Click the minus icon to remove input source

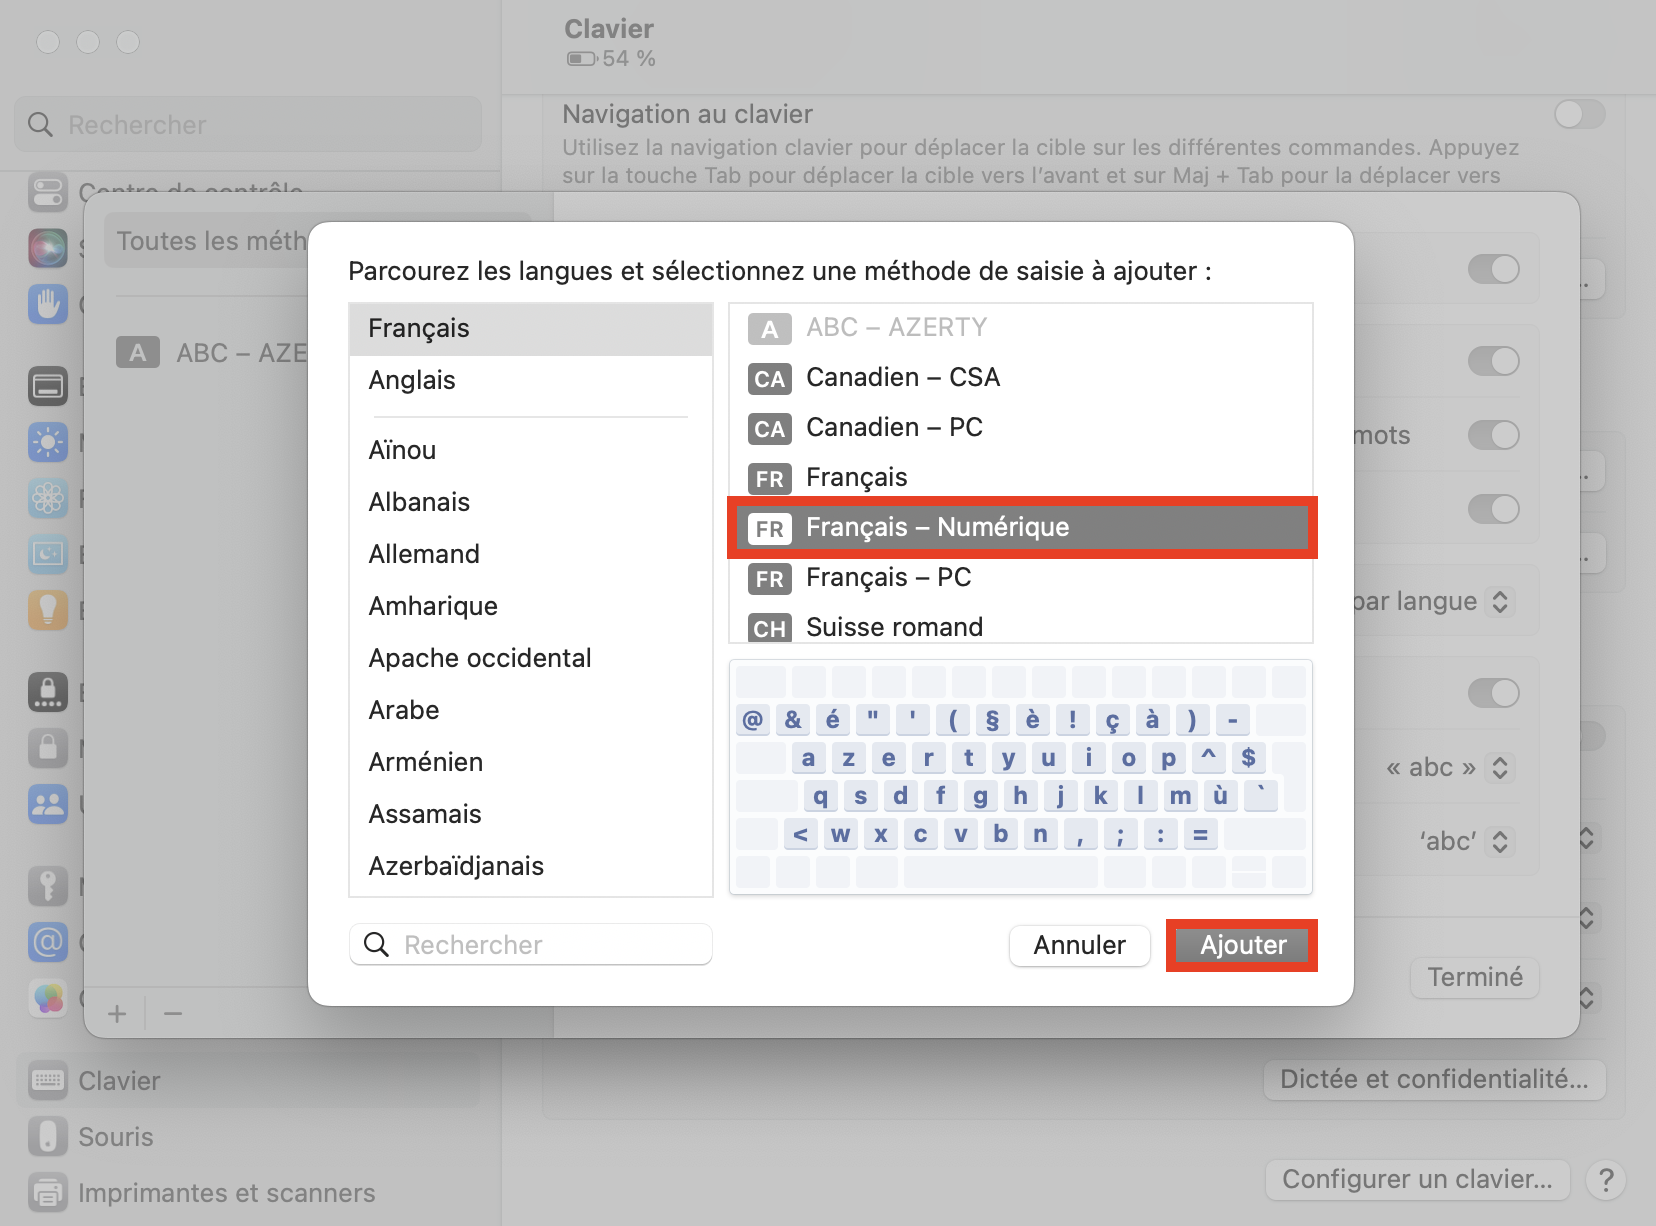tap(173, 1014)
